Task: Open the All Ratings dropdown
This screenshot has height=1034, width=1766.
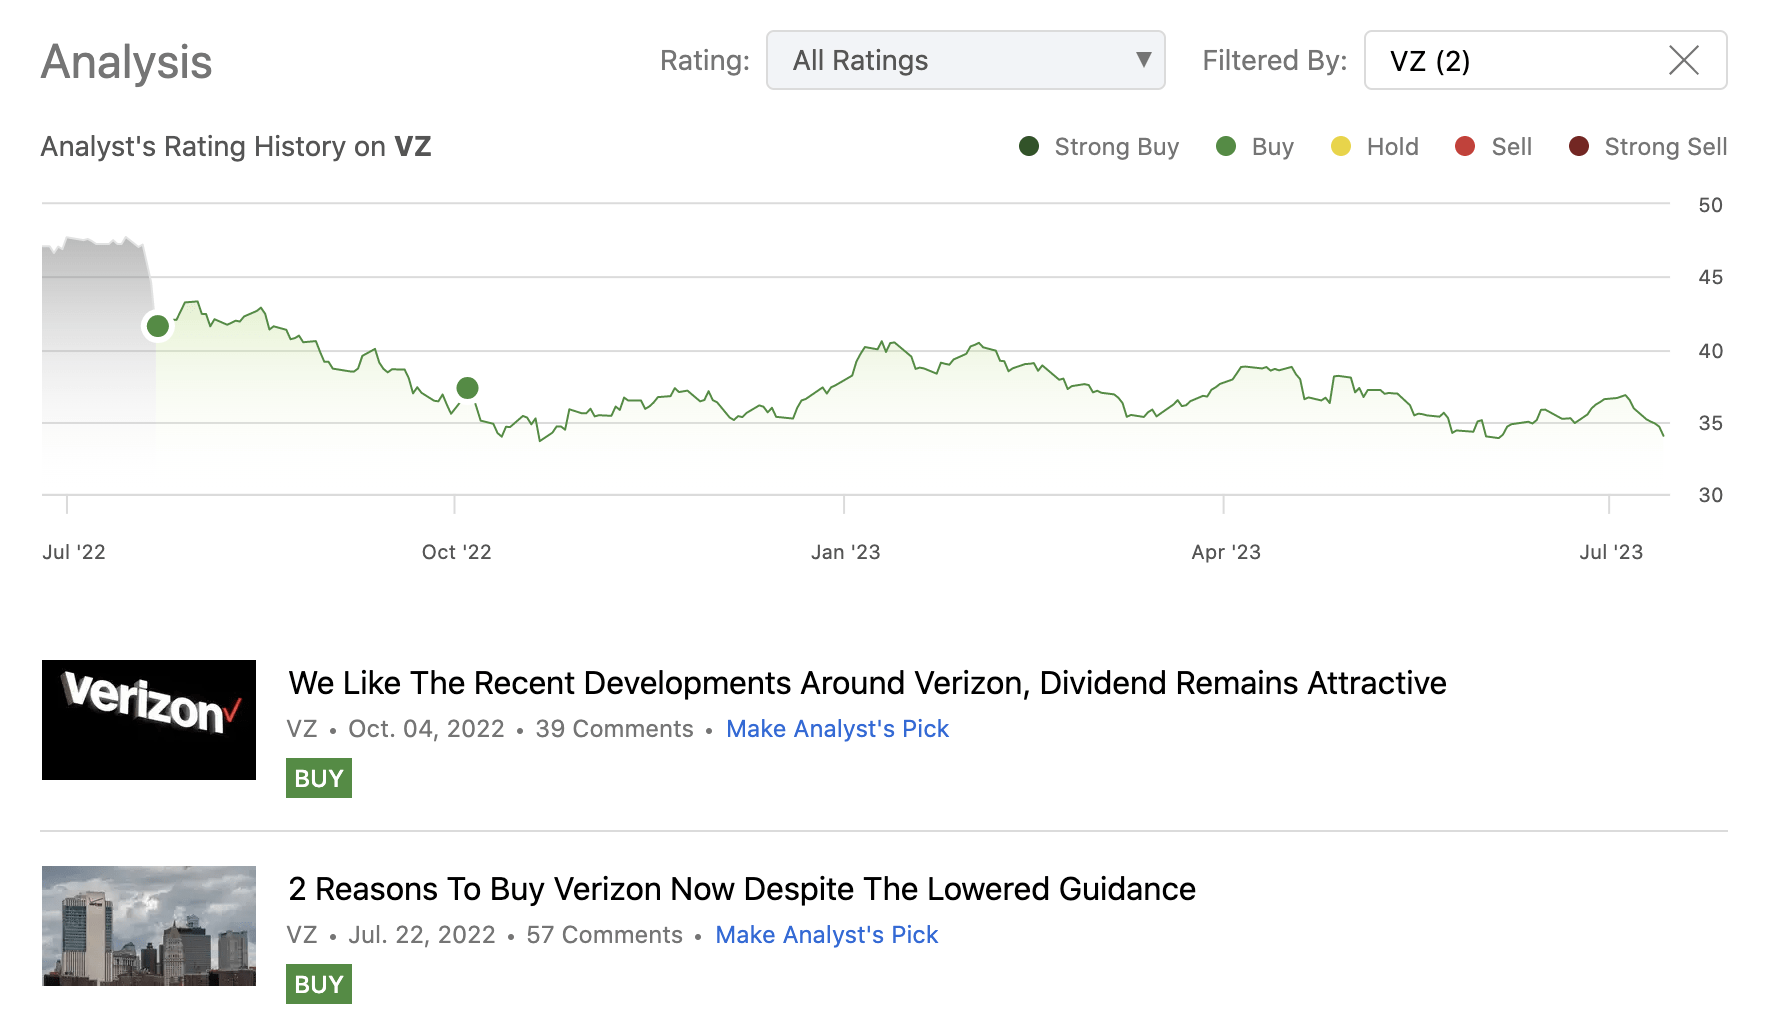Action: click(965, 60)
